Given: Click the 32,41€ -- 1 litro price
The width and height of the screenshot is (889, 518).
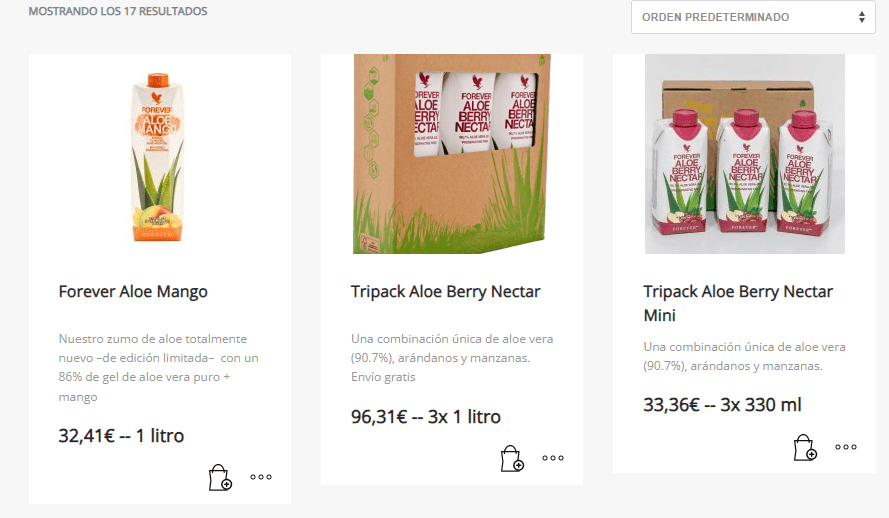Looking at the screenshot, I should (121, 436).
